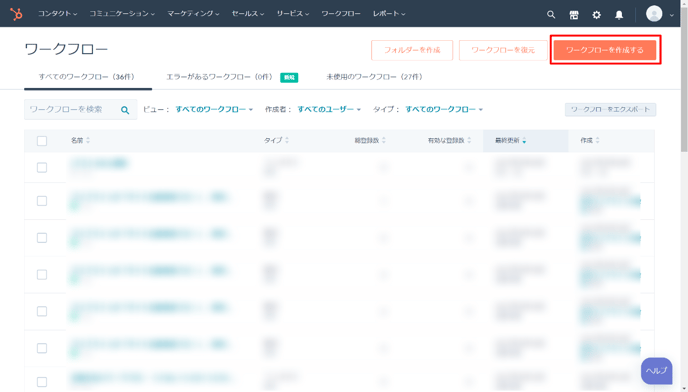Check the first workflow row checkbox
The image size is (688, 392).
[x=42, y=168]
